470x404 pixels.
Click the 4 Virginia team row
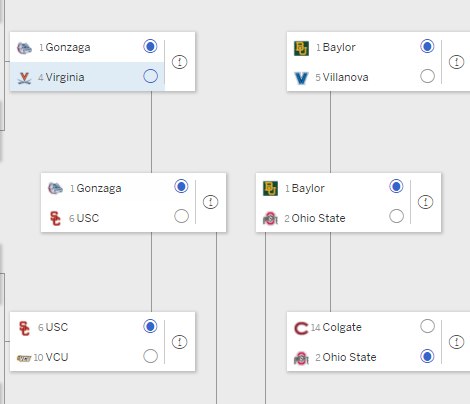87,77
